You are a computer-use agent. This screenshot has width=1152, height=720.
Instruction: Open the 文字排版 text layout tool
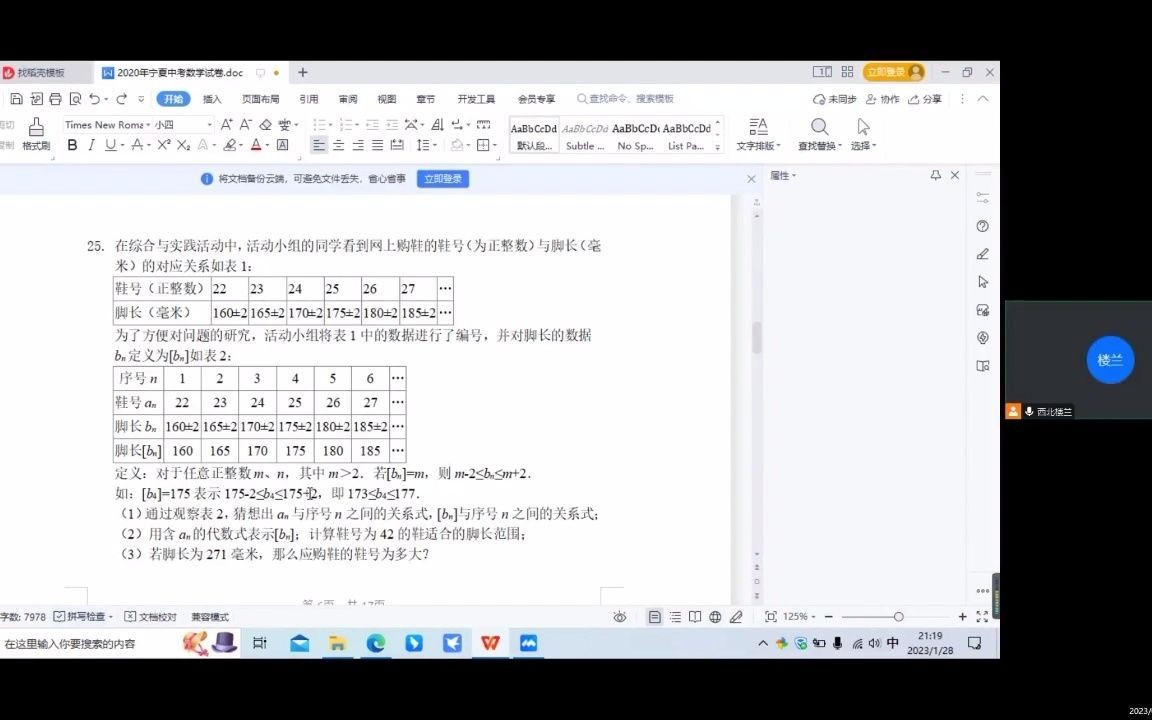point(757,135)
